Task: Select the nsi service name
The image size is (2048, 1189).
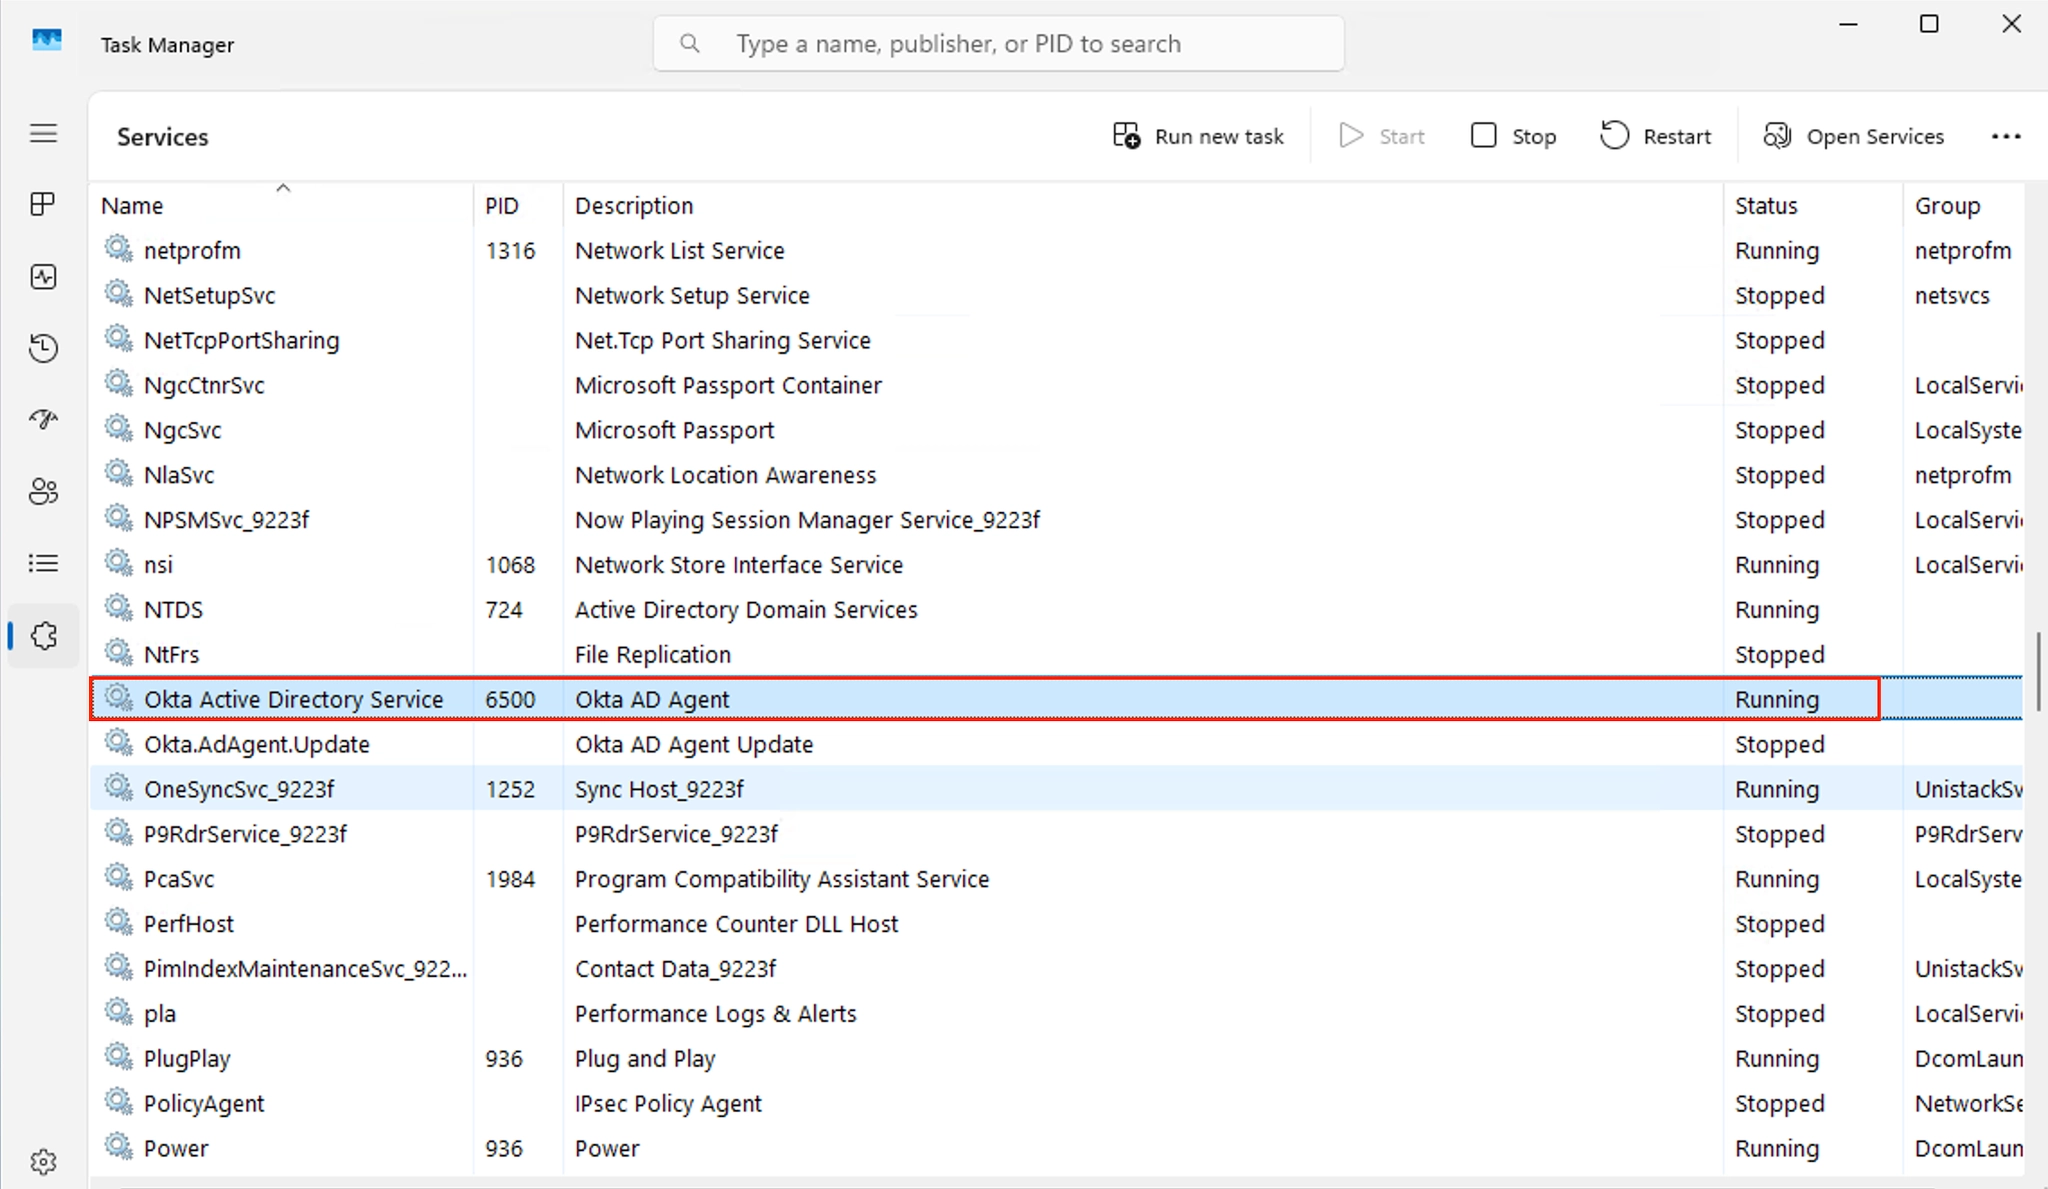Action: [158, 566]
